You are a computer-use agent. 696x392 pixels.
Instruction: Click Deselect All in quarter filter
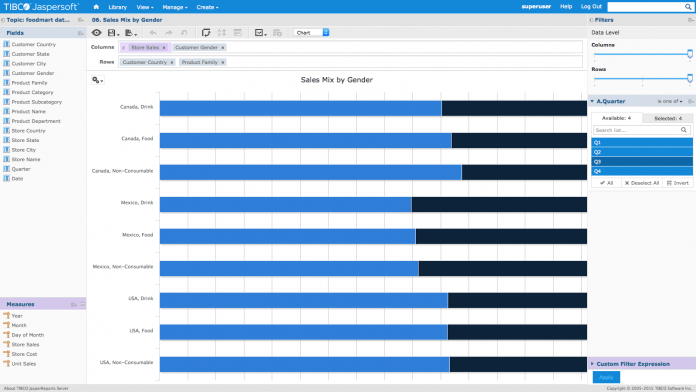(642, 183)
